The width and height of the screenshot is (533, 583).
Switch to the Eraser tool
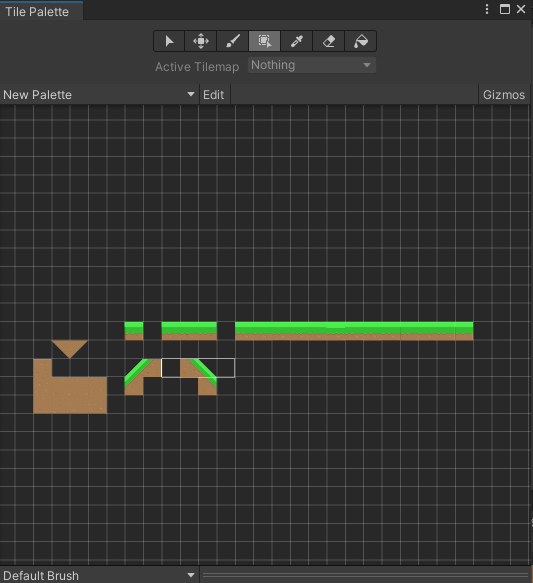coord(329,41)
